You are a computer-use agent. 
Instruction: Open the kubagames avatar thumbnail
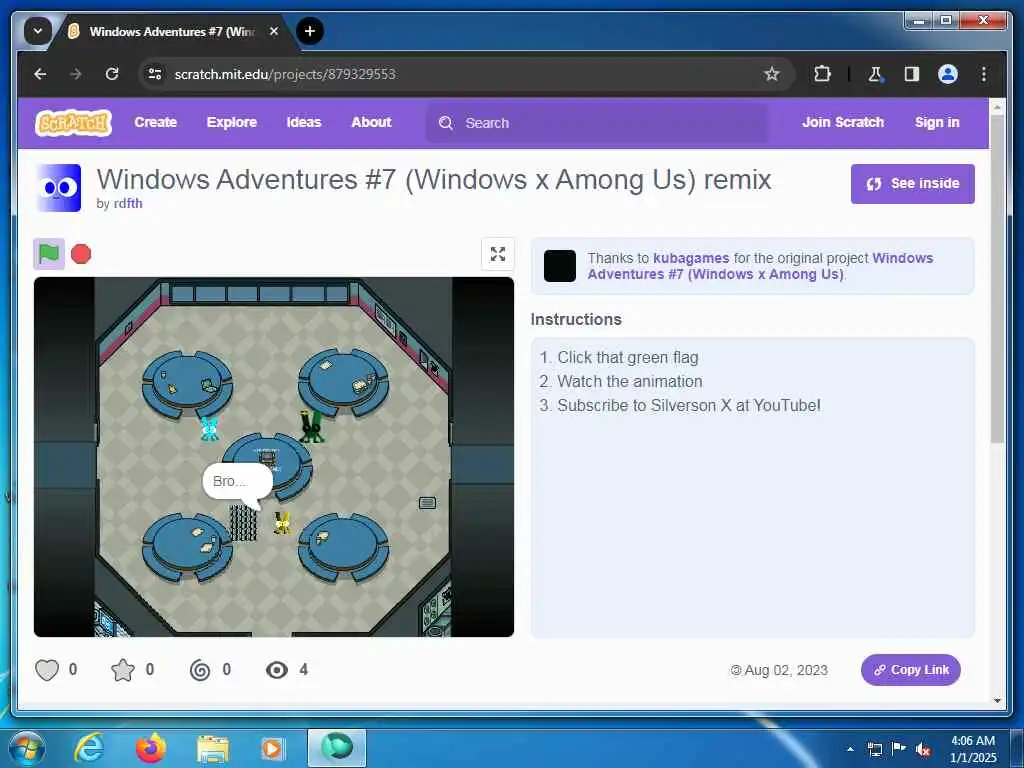(x=560, y=266)
